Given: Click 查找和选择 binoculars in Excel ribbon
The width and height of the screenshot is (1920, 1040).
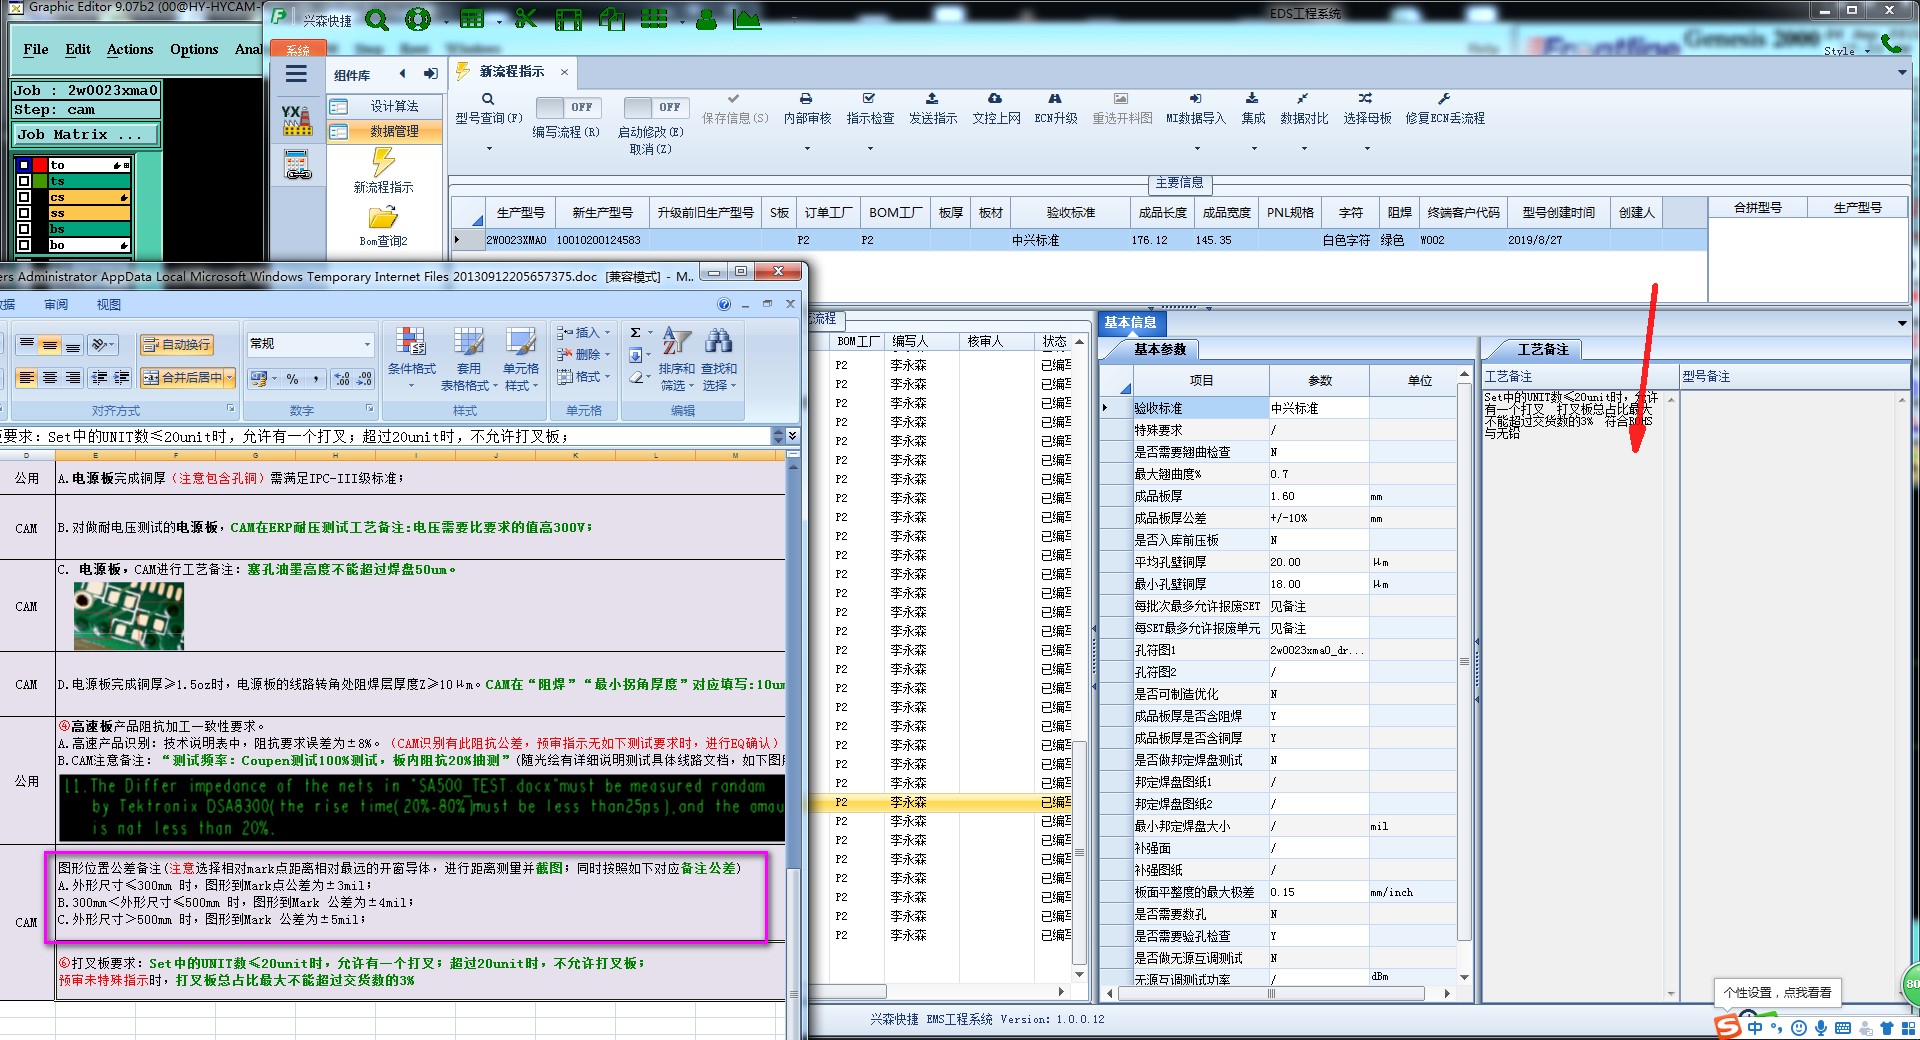Looking at the screenshot, I should (x=718, y=358).
